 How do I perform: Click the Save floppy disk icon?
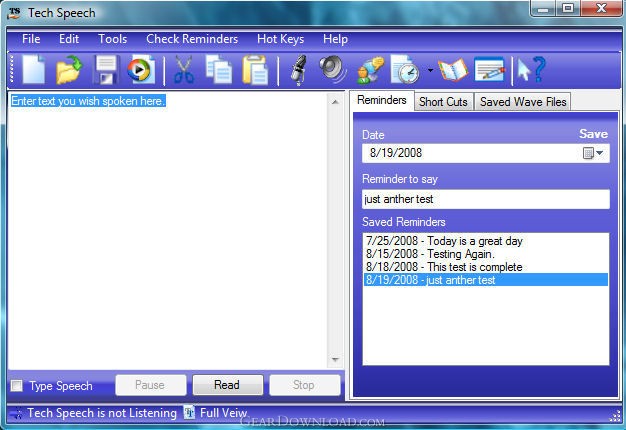[x=105, y=70]
